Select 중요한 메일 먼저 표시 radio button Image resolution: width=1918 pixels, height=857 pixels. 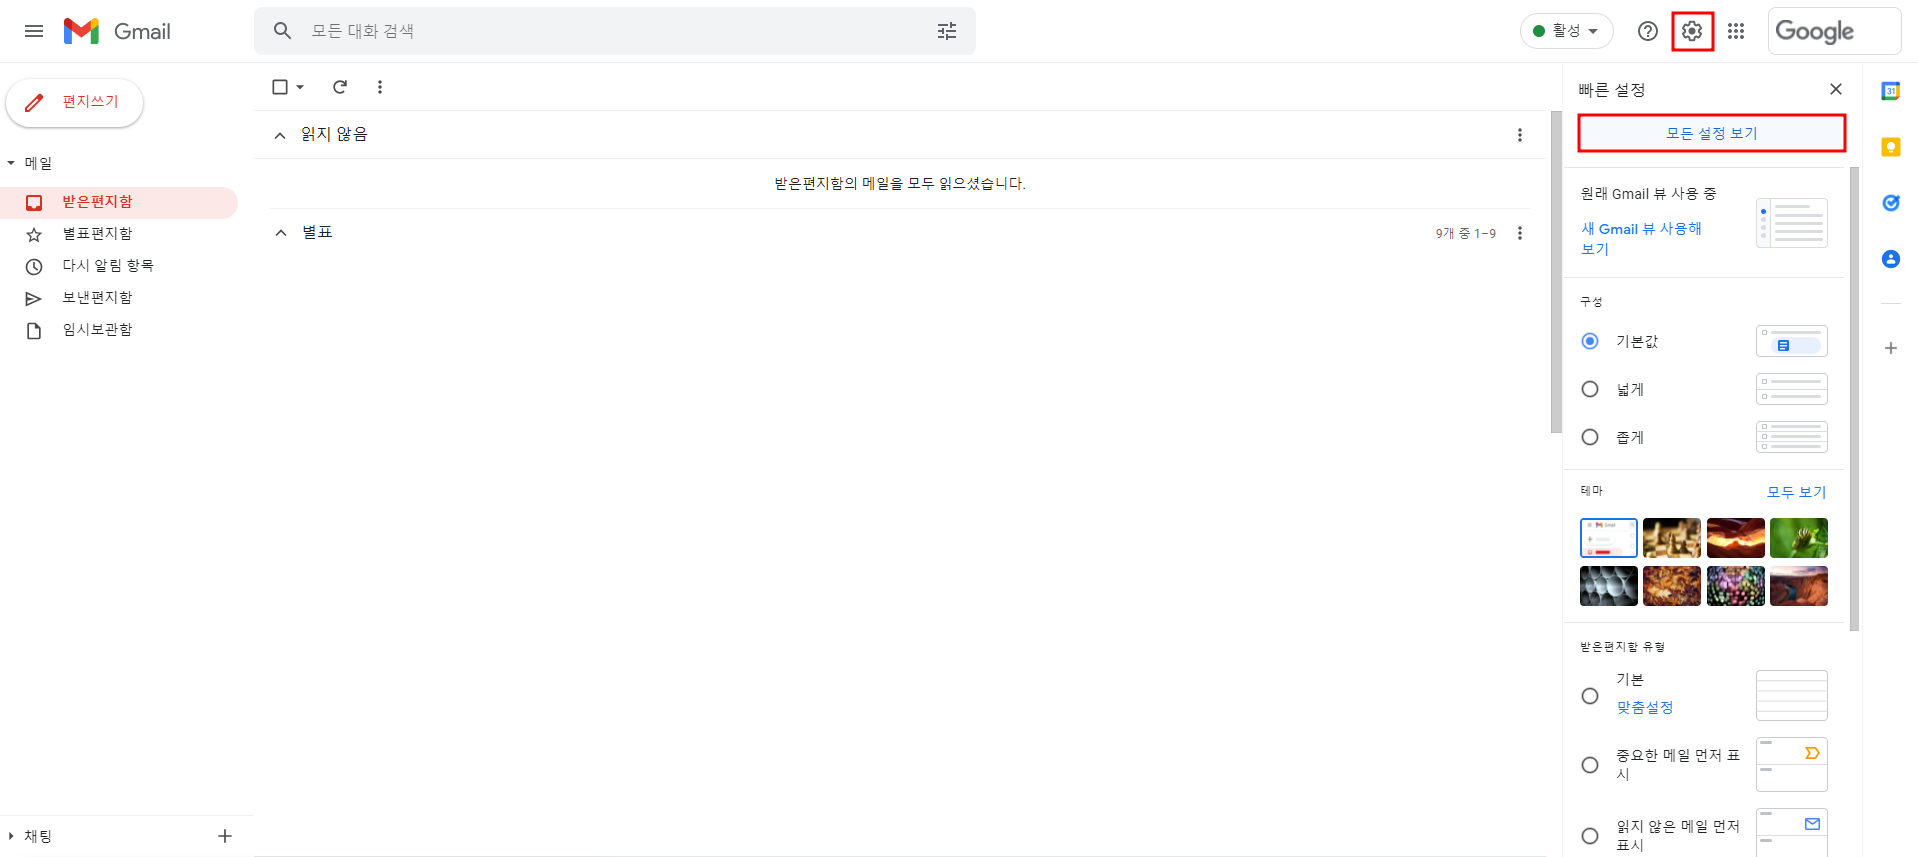coord(1590,765)
